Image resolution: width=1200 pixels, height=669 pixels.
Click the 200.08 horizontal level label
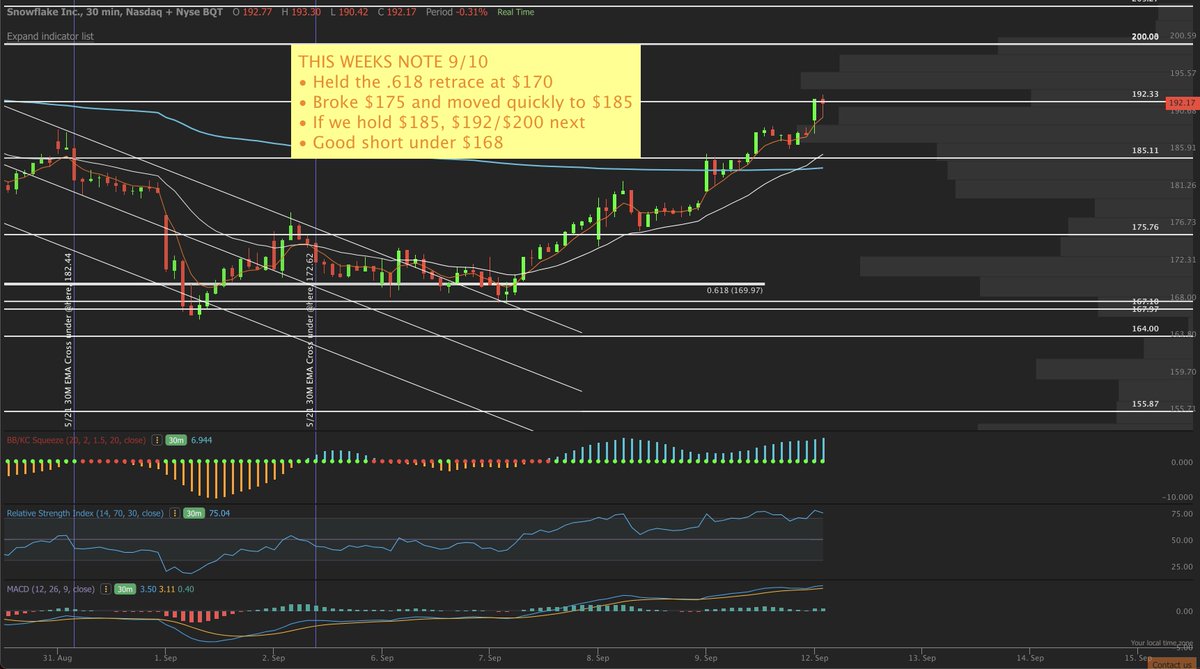click(x=1145, y=37)
